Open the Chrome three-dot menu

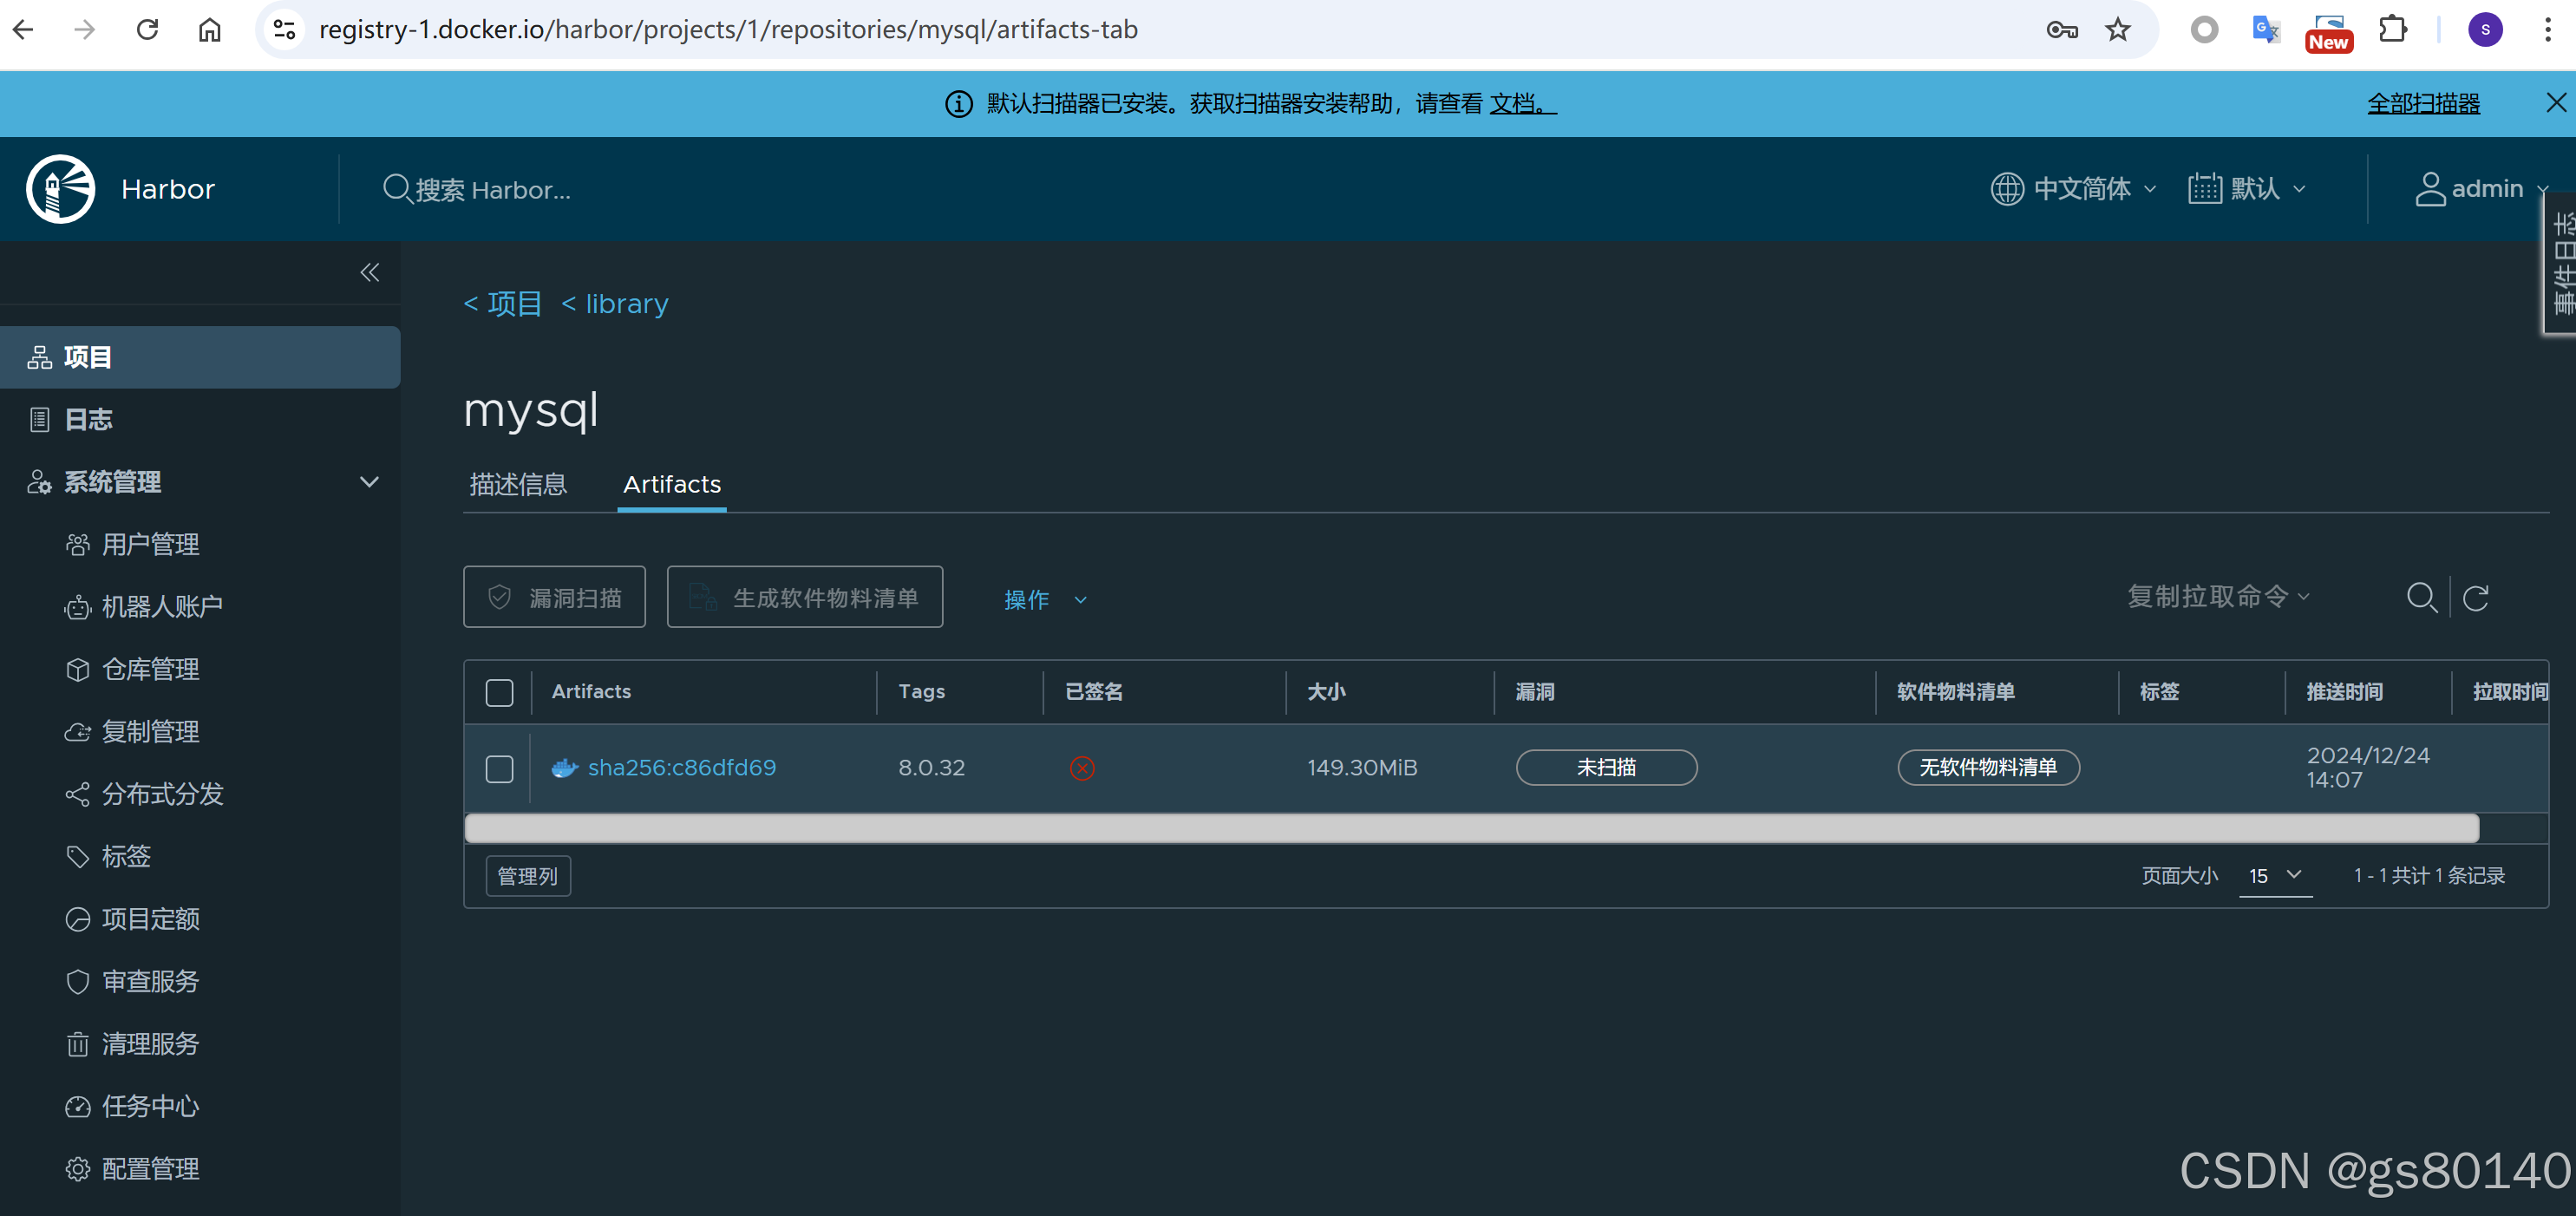(x=2547, y=30)
